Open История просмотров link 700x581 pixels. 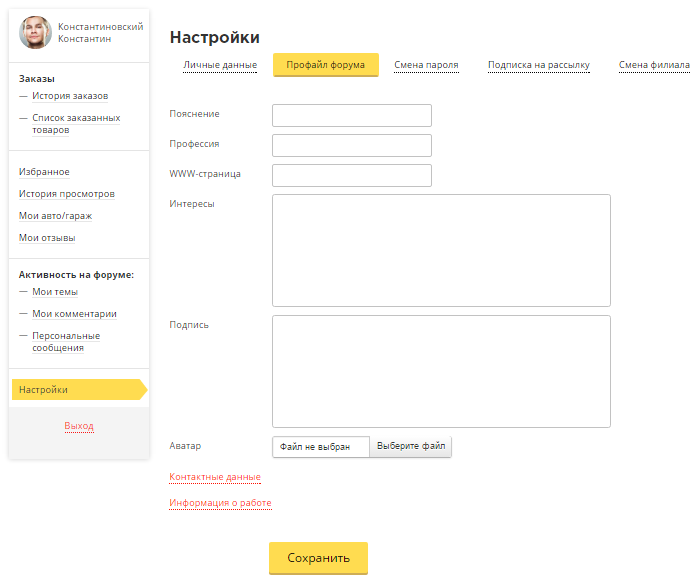pos(67,194)
